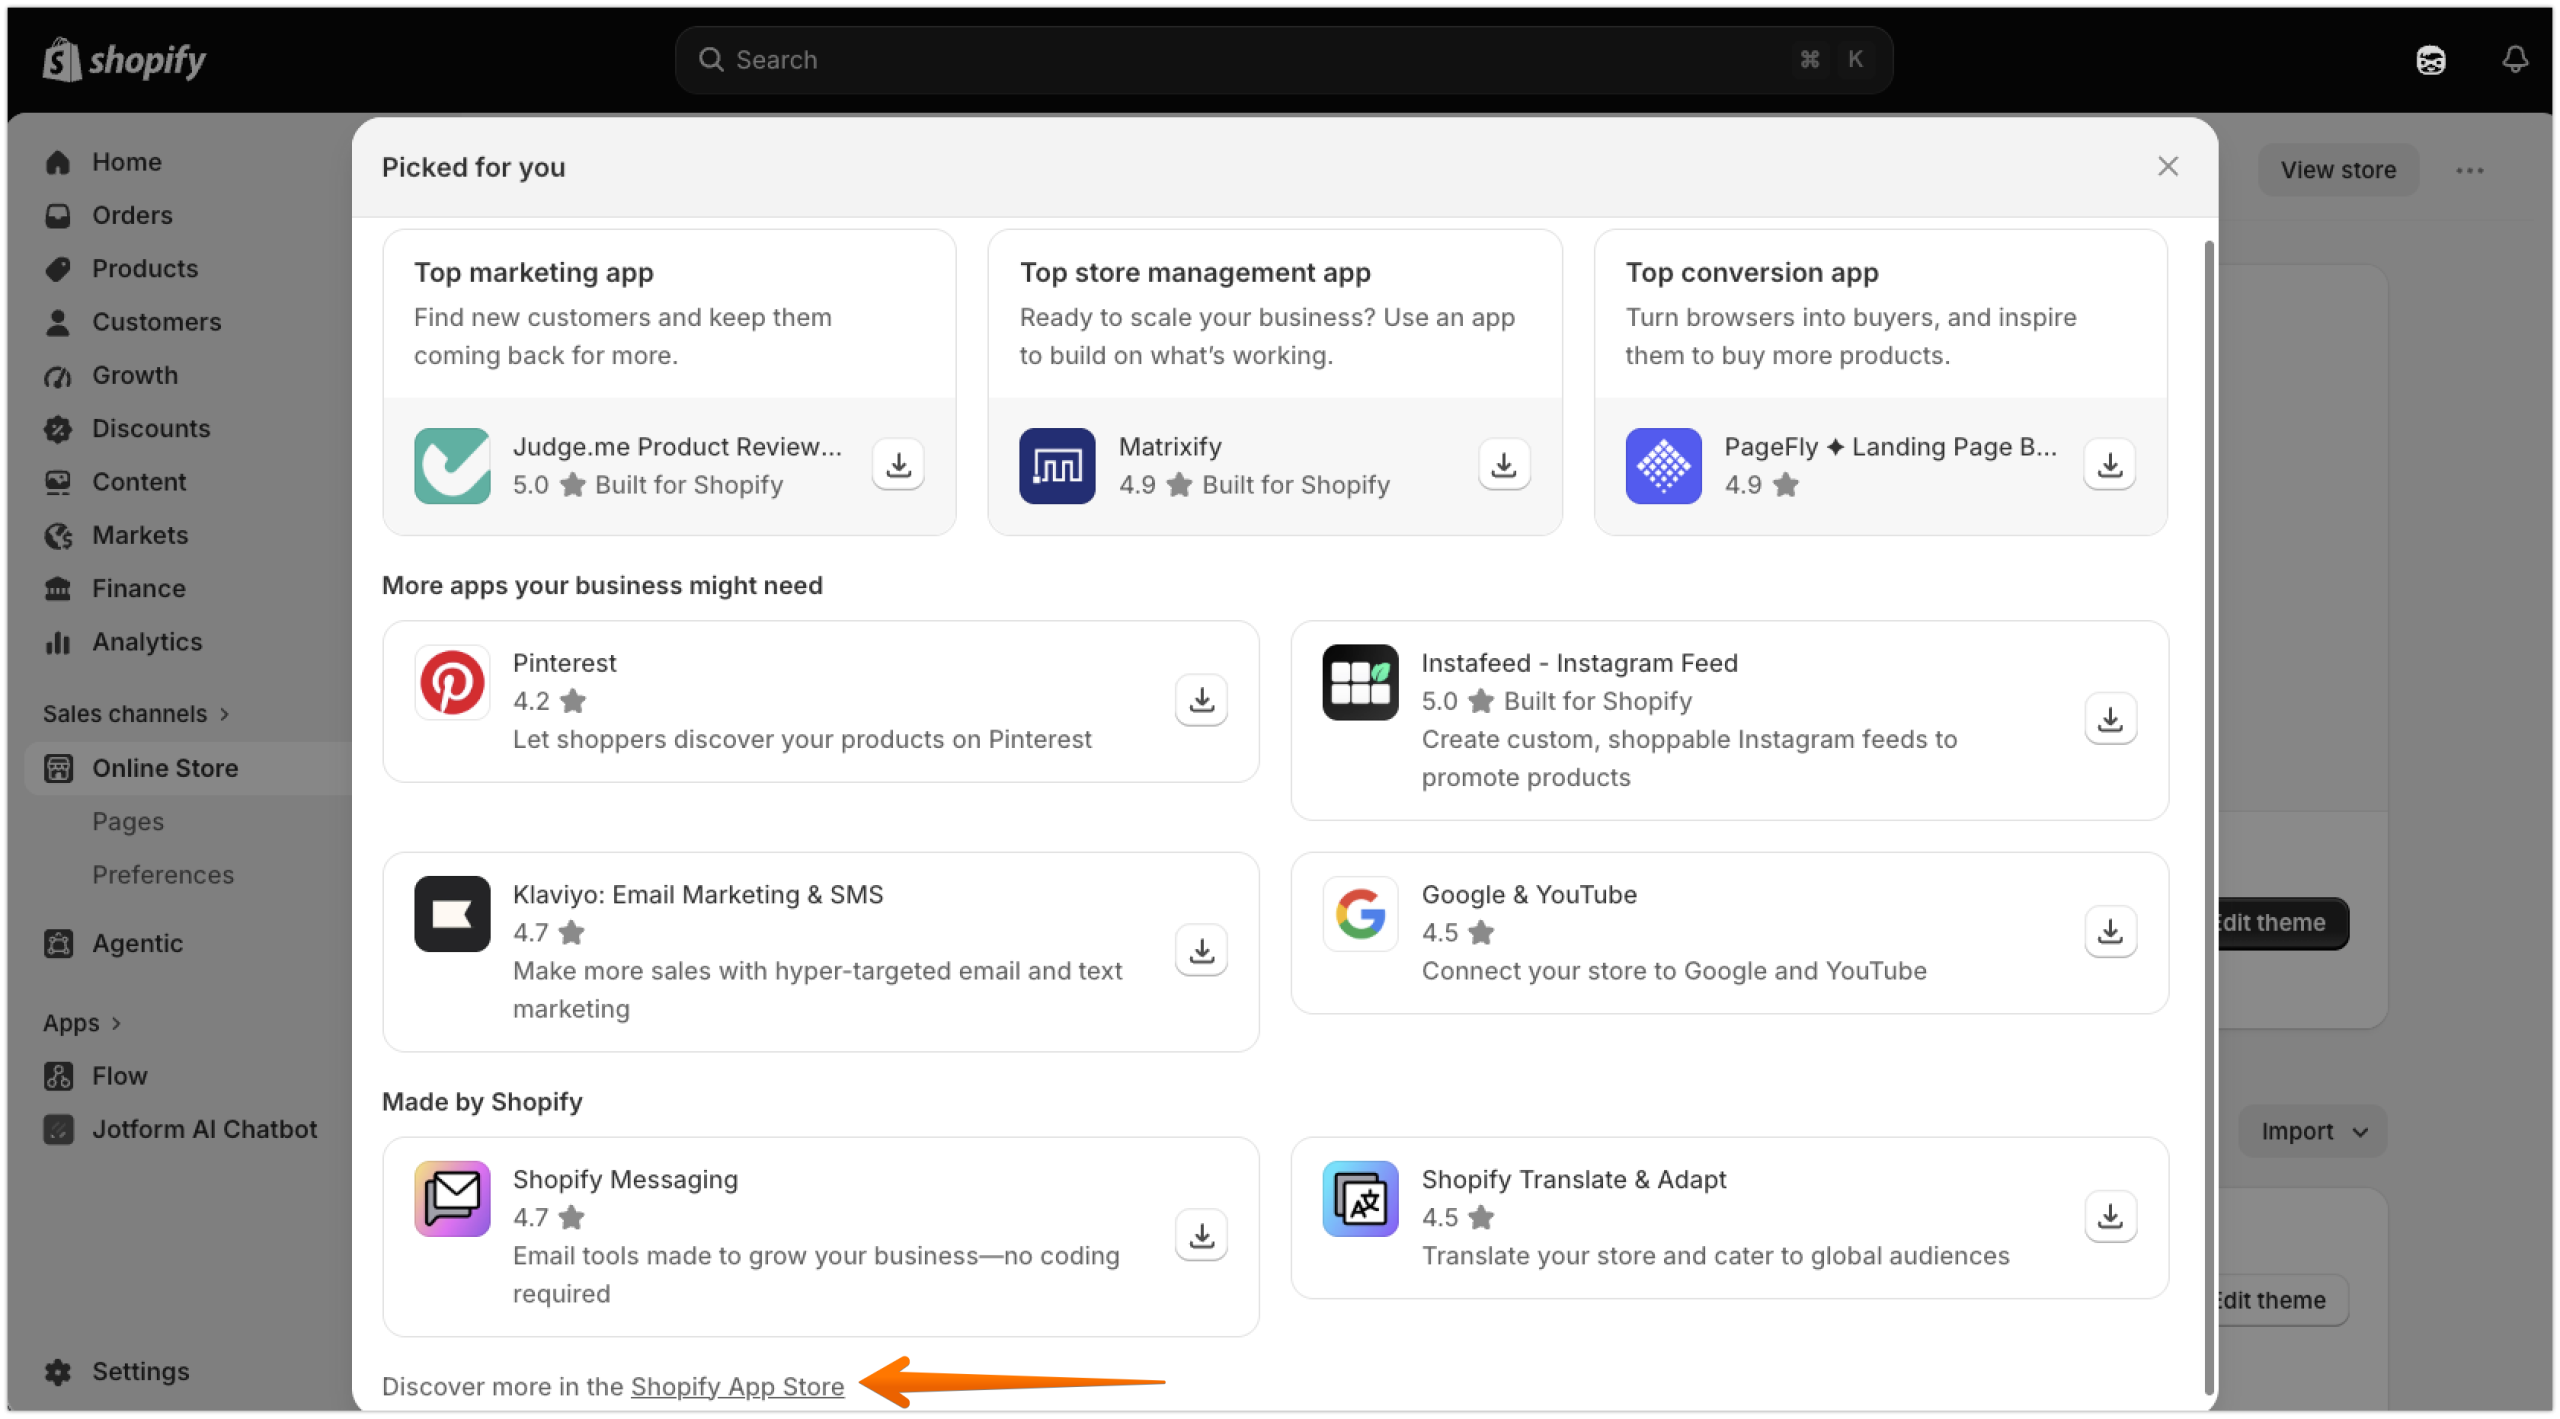This screenshot has height=1419, width=2560.
Task: Expand the Apps section
Action: pyautogui.click(x=82, y=1023)
